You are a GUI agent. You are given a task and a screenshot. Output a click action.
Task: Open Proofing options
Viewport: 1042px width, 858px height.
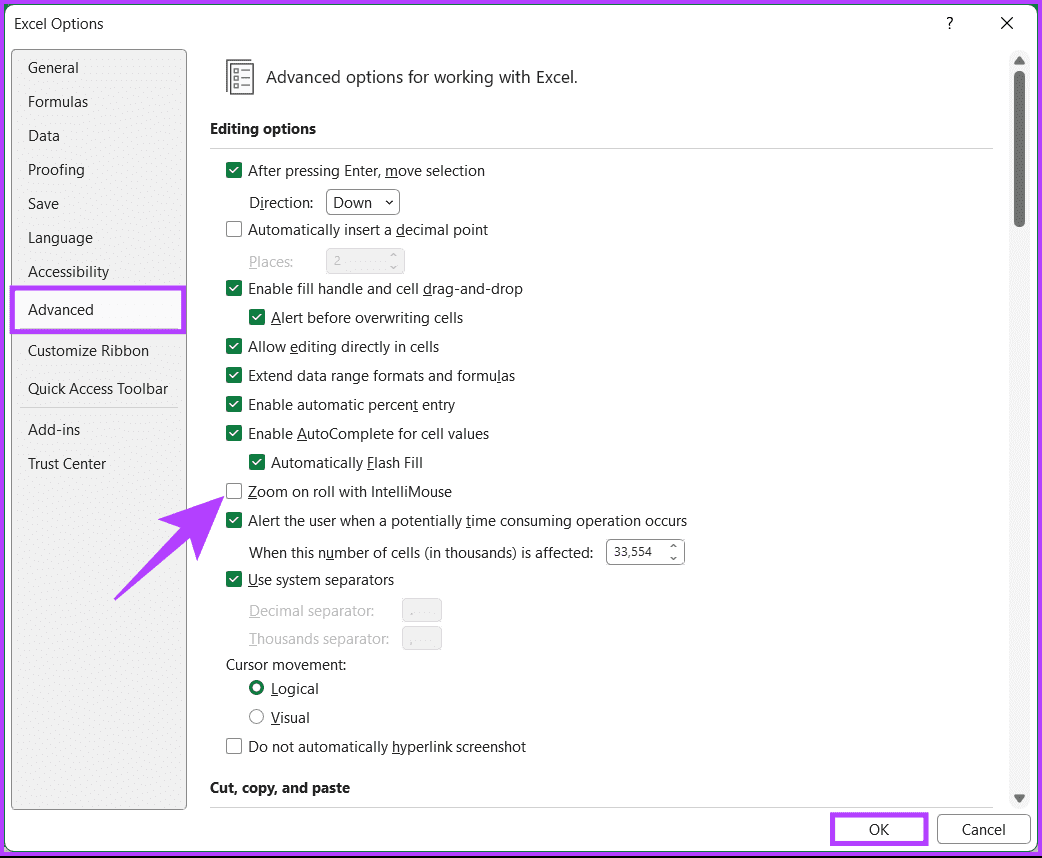coord(56,169)
